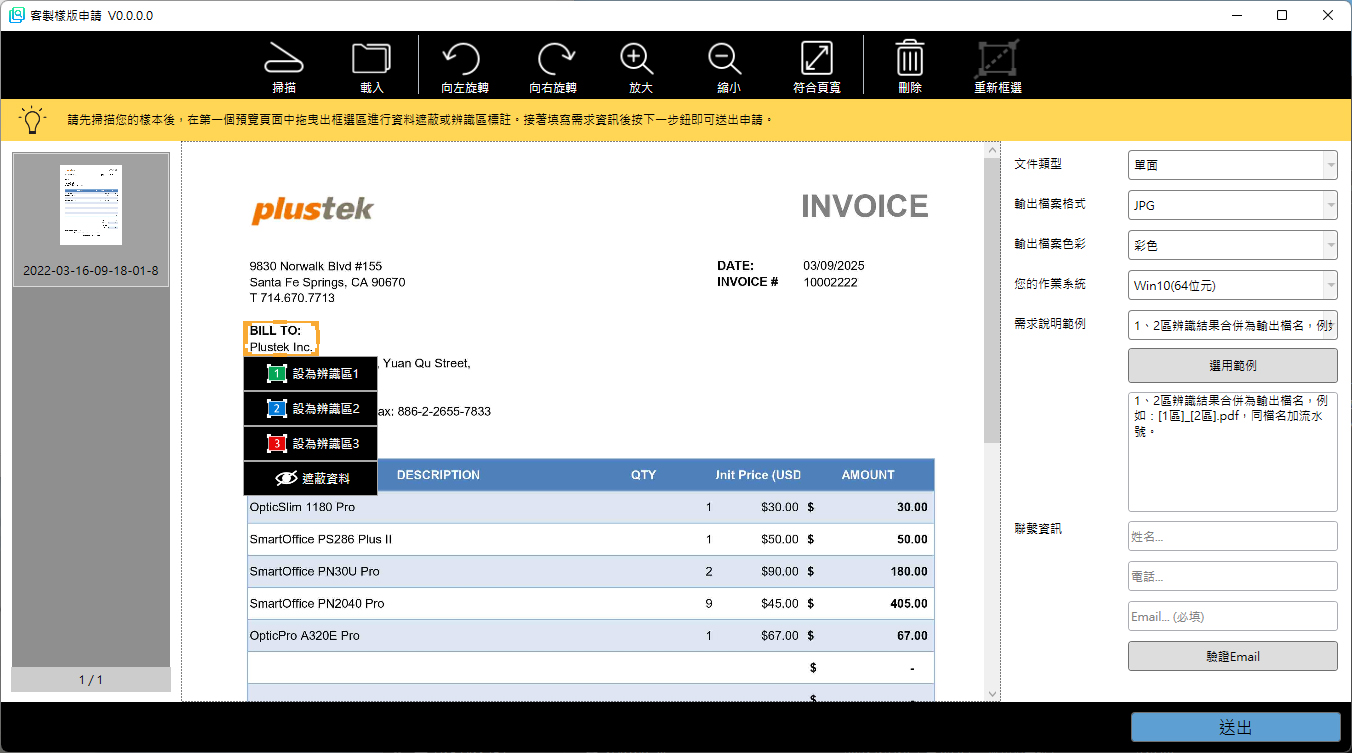1352x753 pixels.
Task: Click the DESCRIPTION column header
Action: 438,475
